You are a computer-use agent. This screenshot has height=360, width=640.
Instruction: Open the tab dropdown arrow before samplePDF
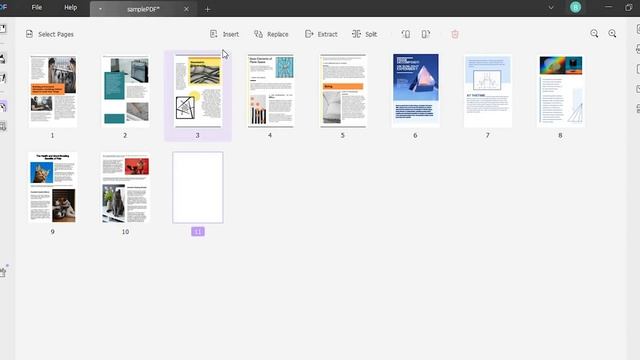pyautogui.click(x=100, y=9)
